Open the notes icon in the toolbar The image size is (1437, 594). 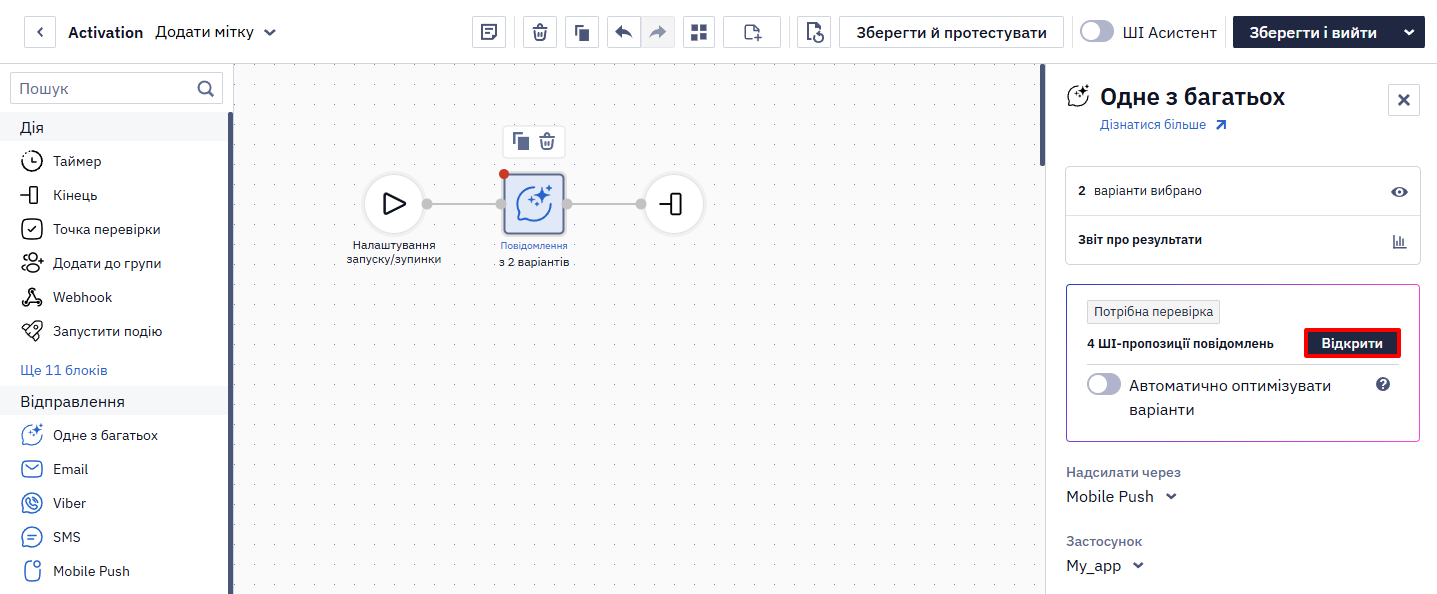pos(489,32)
